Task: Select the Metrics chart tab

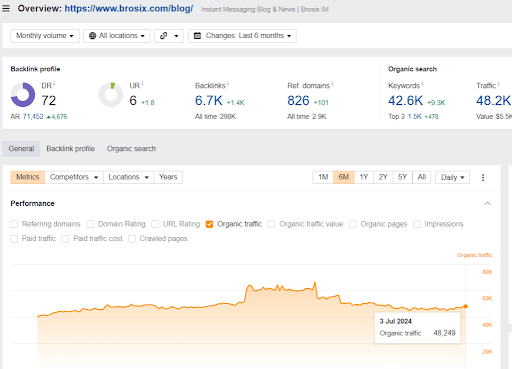Action: (28, 177)
